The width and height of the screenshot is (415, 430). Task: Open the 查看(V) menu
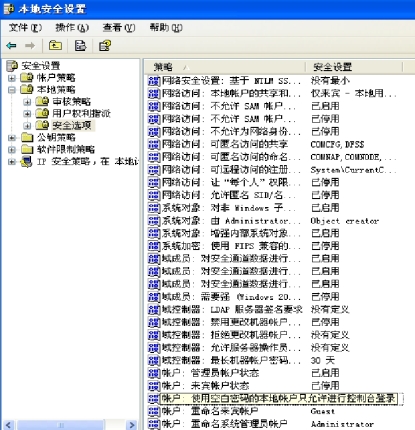tap(119, 27)
